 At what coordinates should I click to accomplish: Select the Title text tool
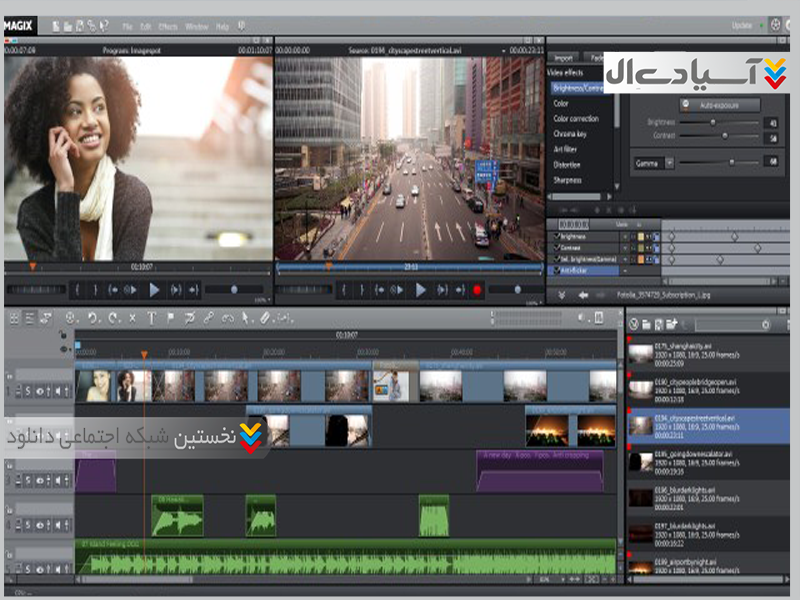152,318
